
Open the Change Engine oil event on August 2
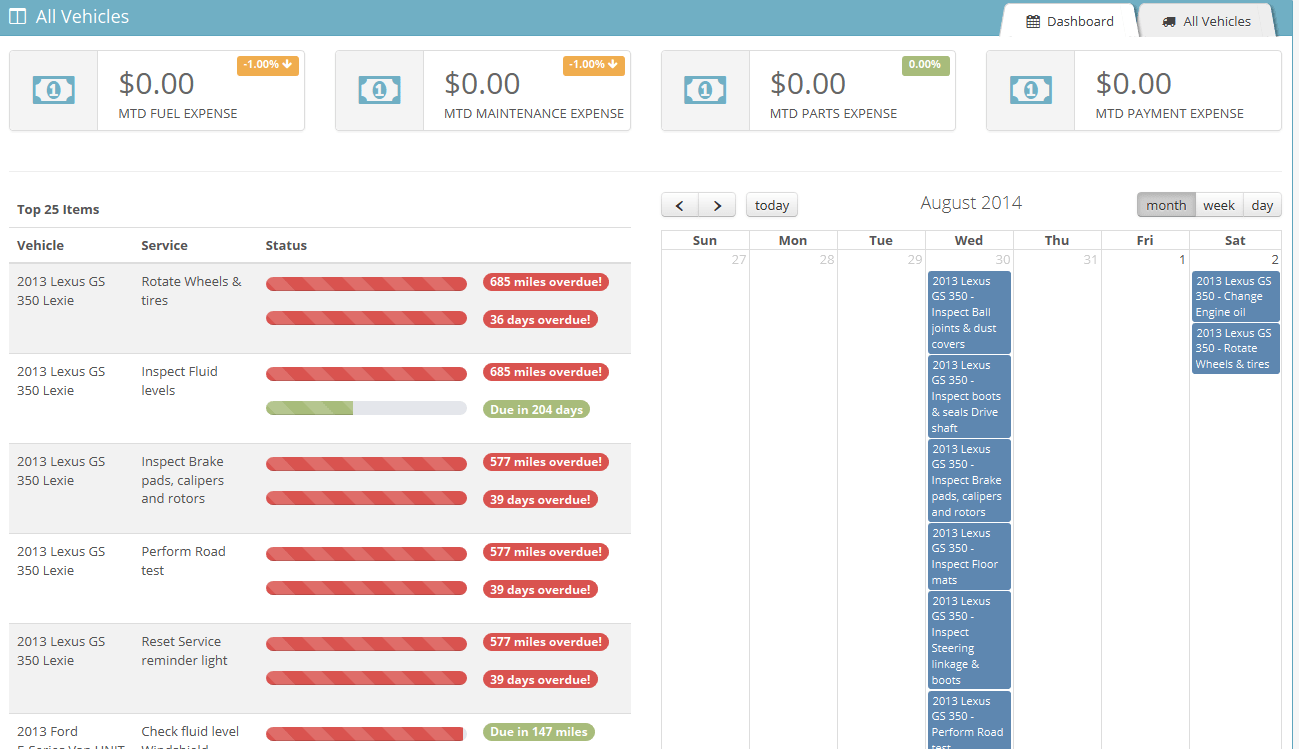pyautogui.click(x=1235, y=296)
